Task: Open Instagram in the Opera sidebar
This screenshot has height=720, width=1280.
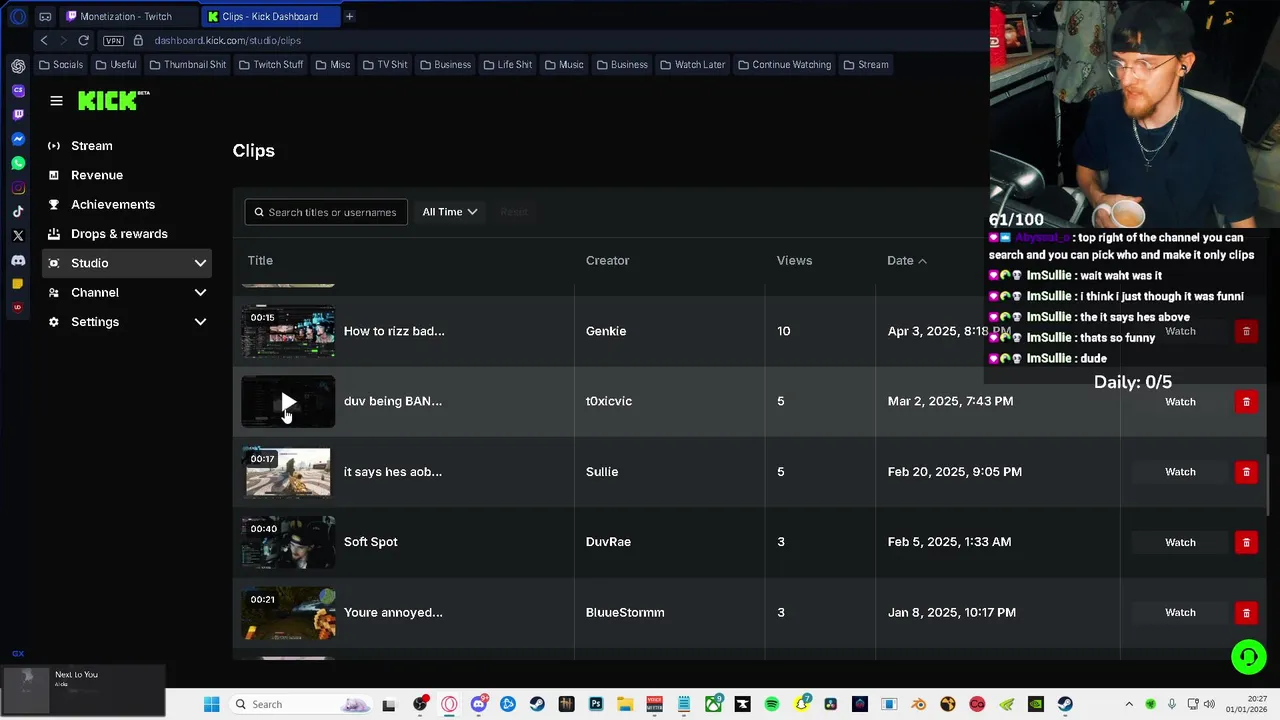Action: pyautogui.click(x=18, y=188)
